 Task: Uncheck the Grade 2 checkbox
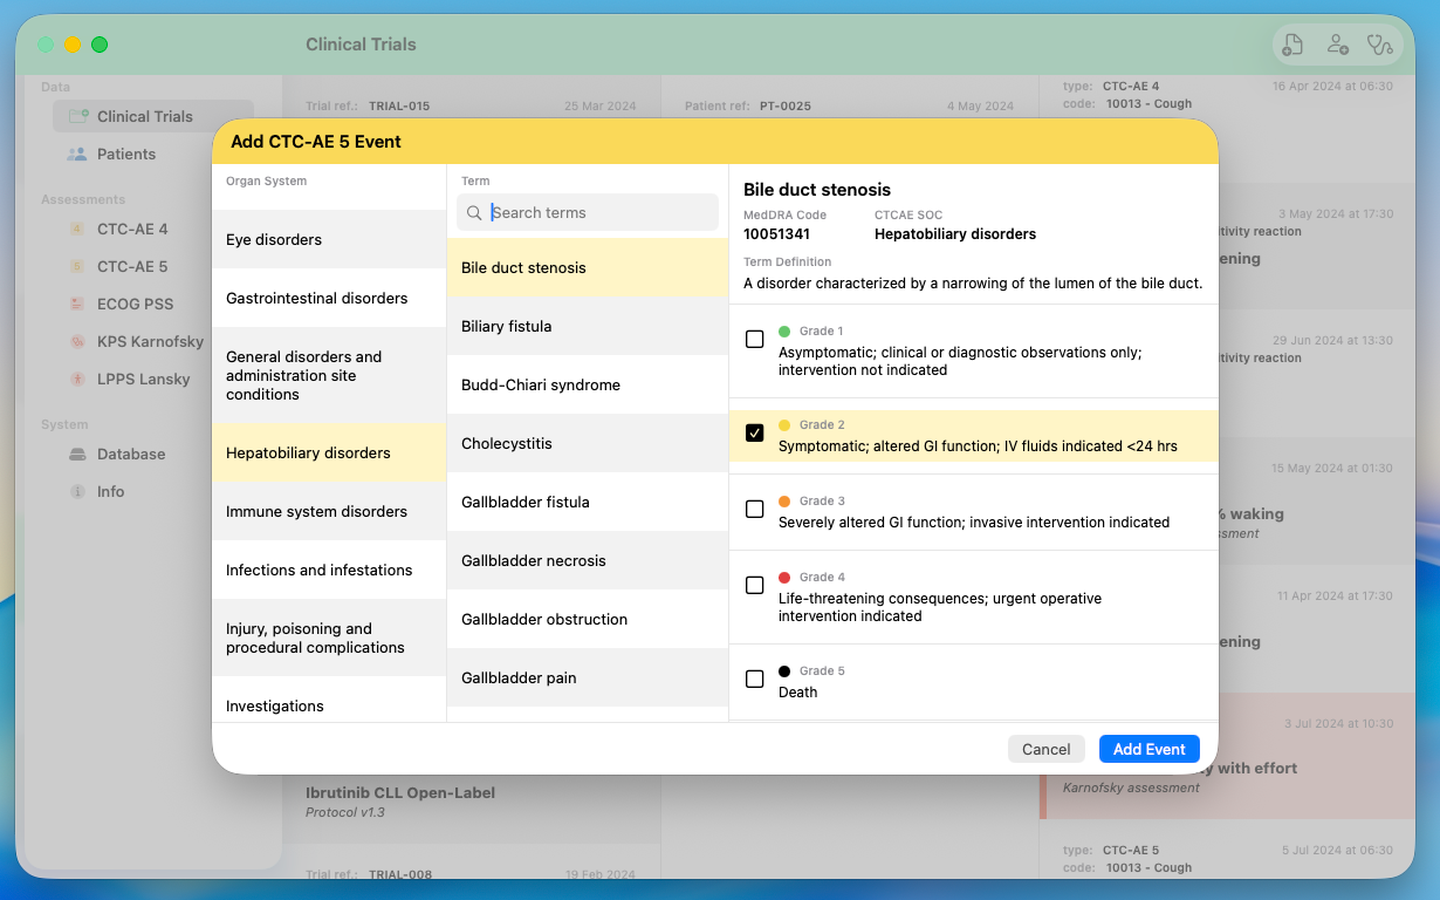[755, 433]
